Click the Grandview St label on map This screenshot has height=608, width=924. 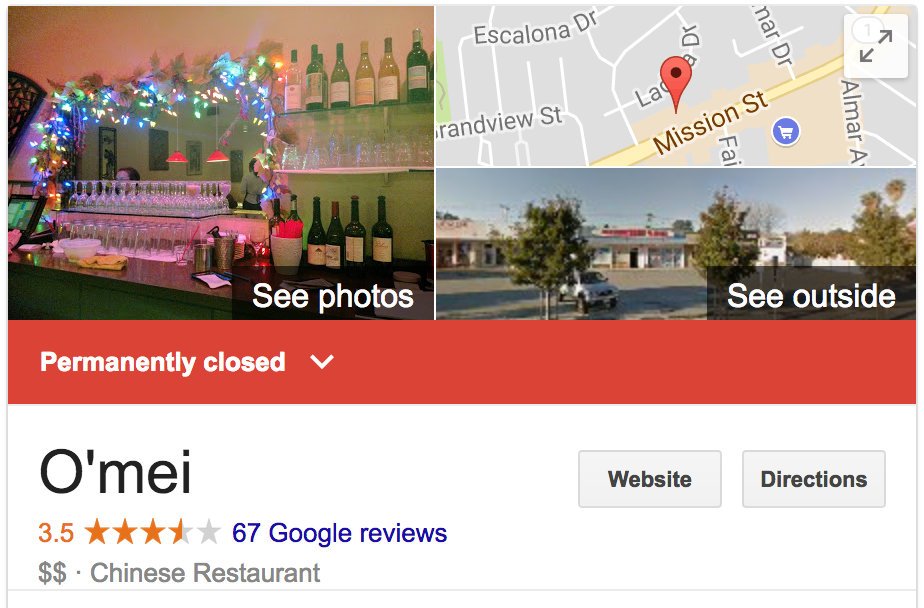(x=499, y=123)
